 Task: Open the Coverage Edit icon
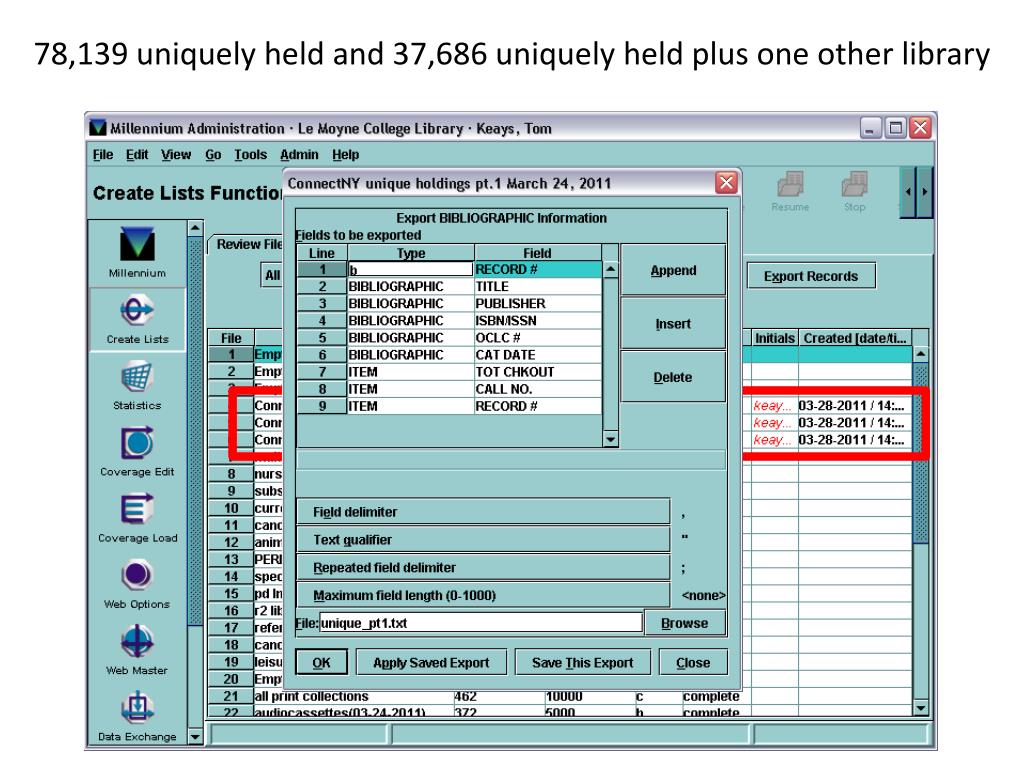[x=137, y=451]
